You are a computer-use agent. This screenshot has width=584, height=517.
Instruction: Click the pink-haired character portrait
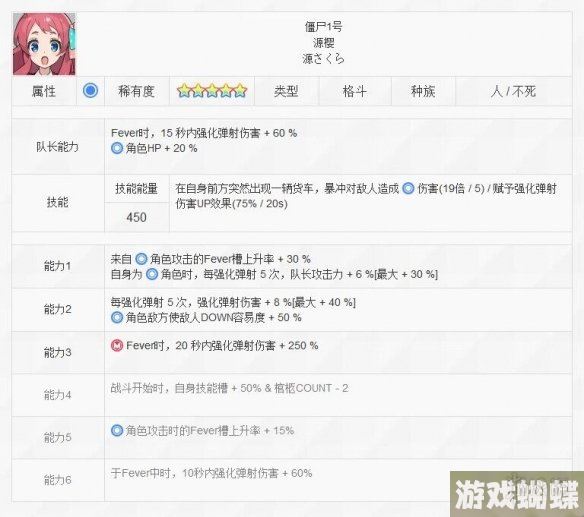44,44
